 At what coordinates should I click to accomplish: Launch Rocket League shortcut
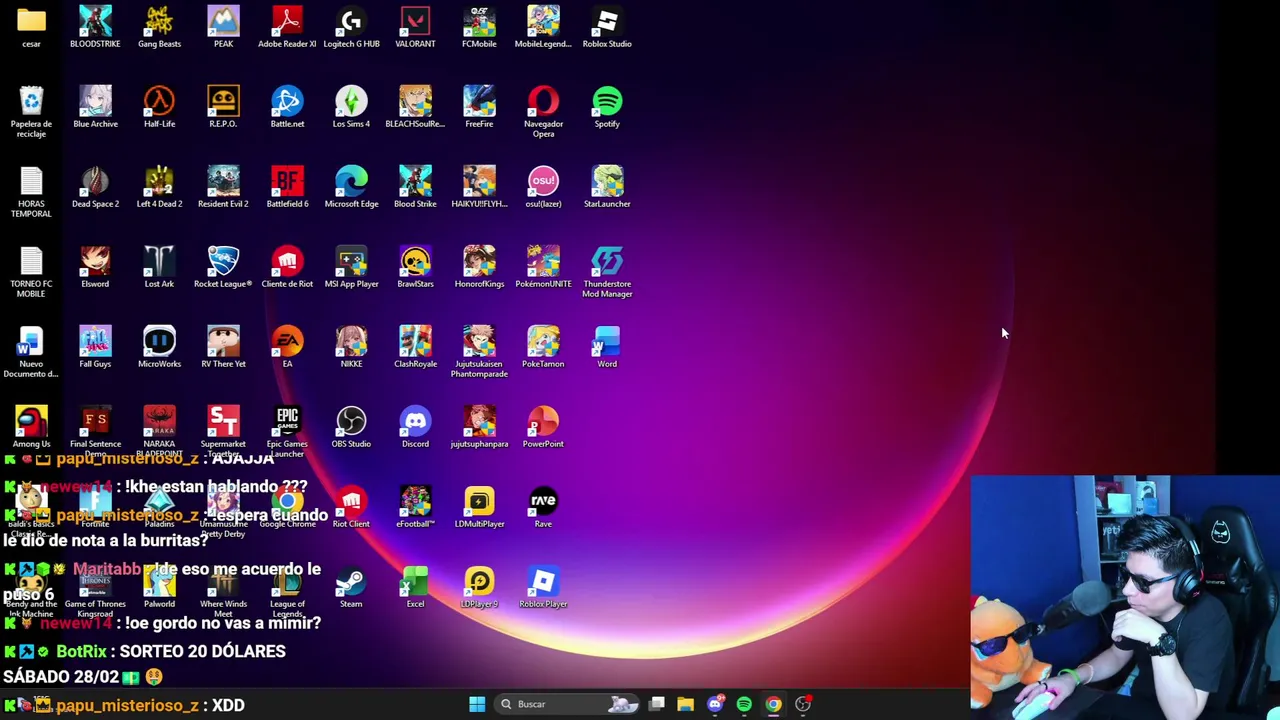[223, 267]
